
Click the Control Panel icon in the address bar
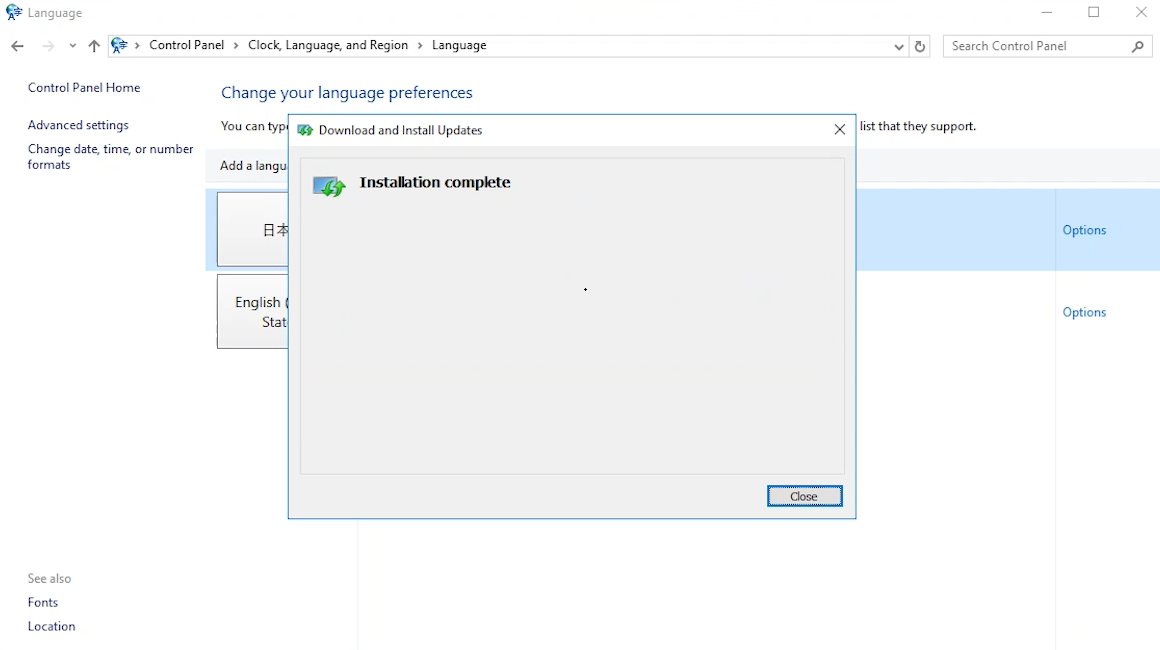point(119,46)
